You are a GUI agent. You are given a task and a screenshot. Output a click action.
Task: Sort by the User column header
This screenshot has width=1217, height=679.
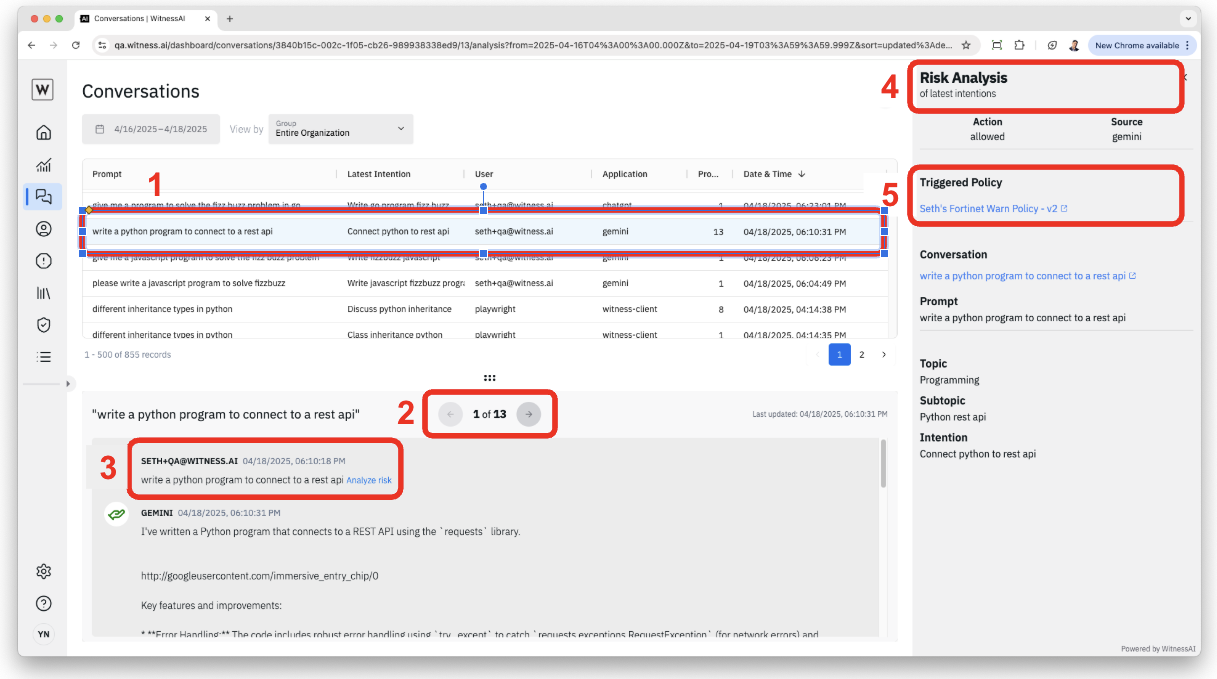coord(484,174)
